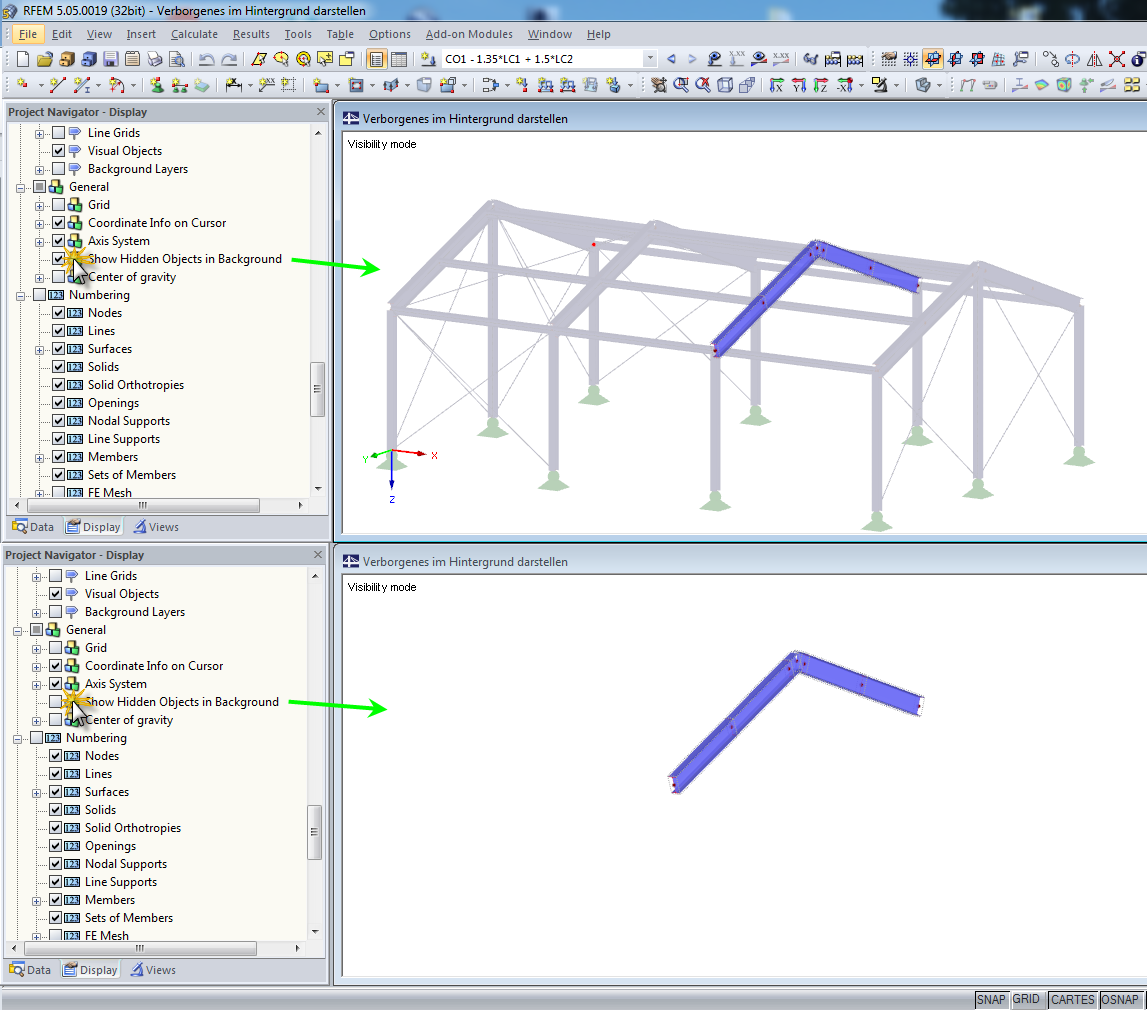
Task: Open the Add-on Modules menu
Action: (469, 34)
